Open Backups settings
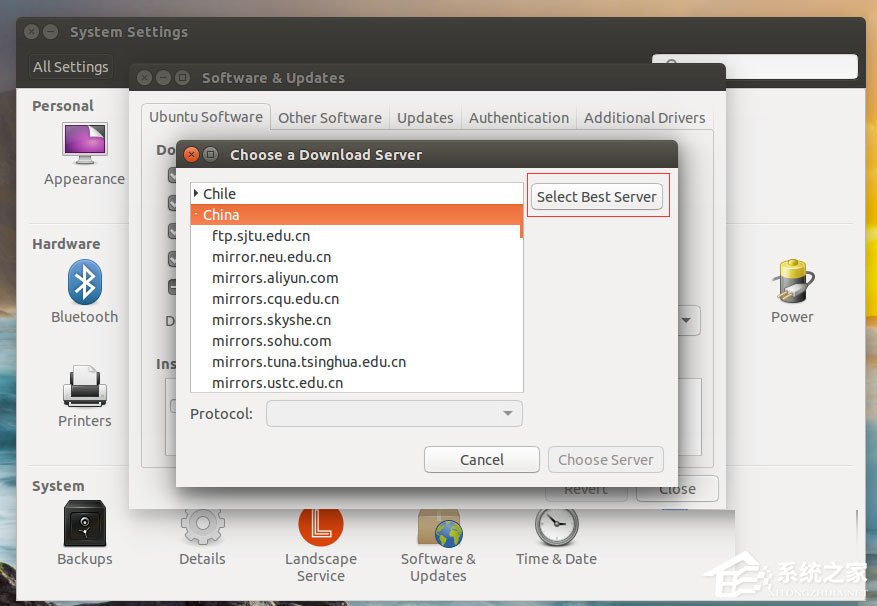877x606 pixels. [x=84, y=525]
